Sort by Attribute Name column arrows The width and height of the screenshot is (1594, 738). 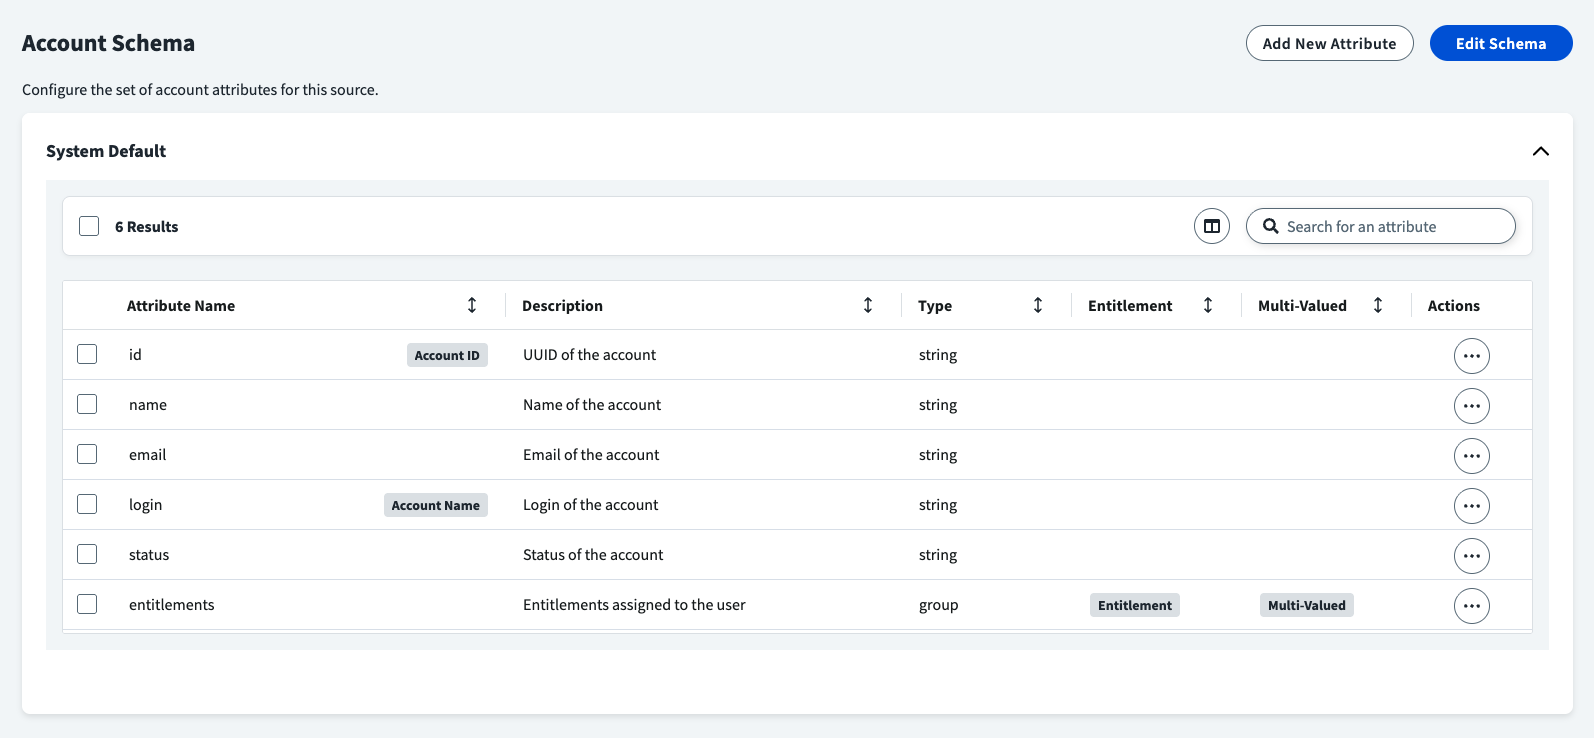click(x=472, y=305)
